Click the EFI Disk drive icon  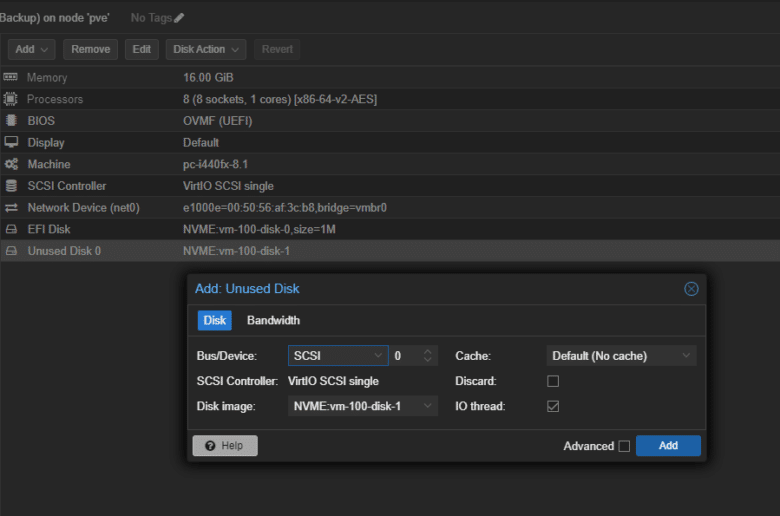pos(11,229)
